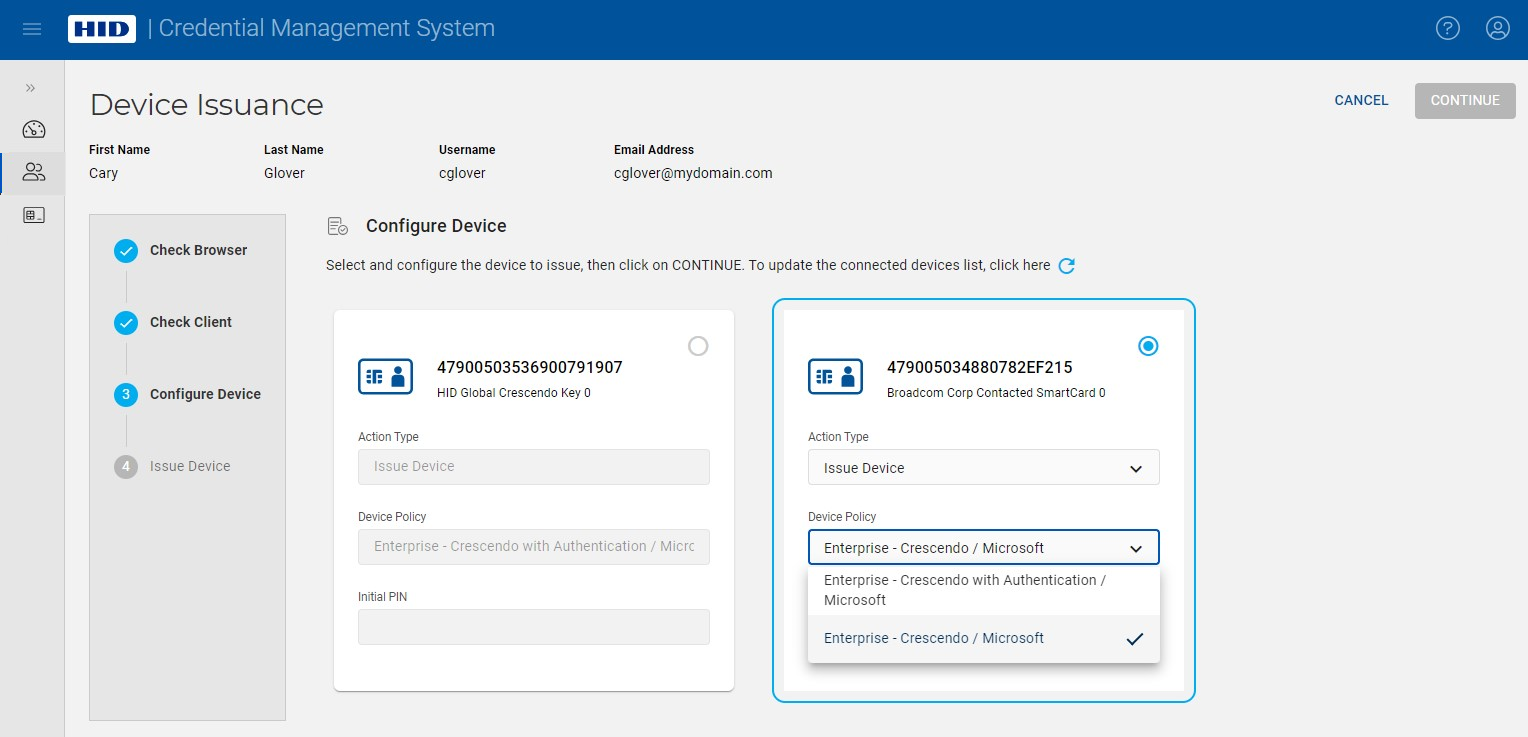Click the Check Client completed checkmark

pos(126,323)
